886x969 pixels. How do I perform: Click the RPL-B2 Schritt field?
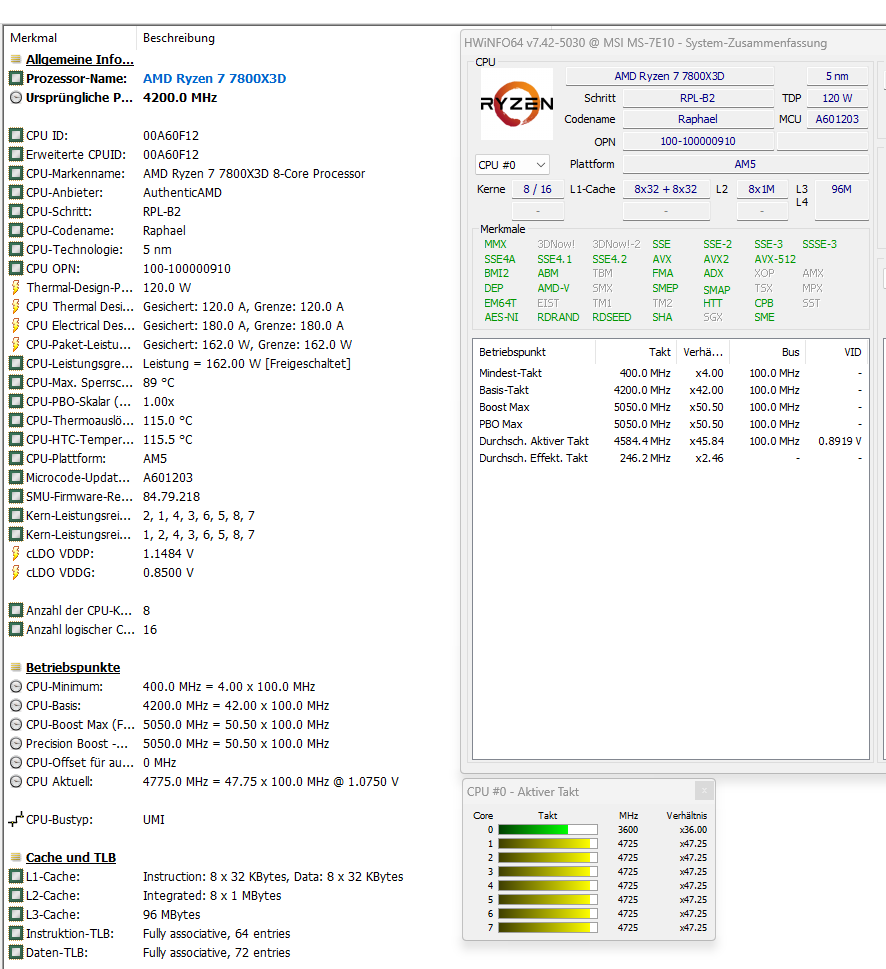698,98
